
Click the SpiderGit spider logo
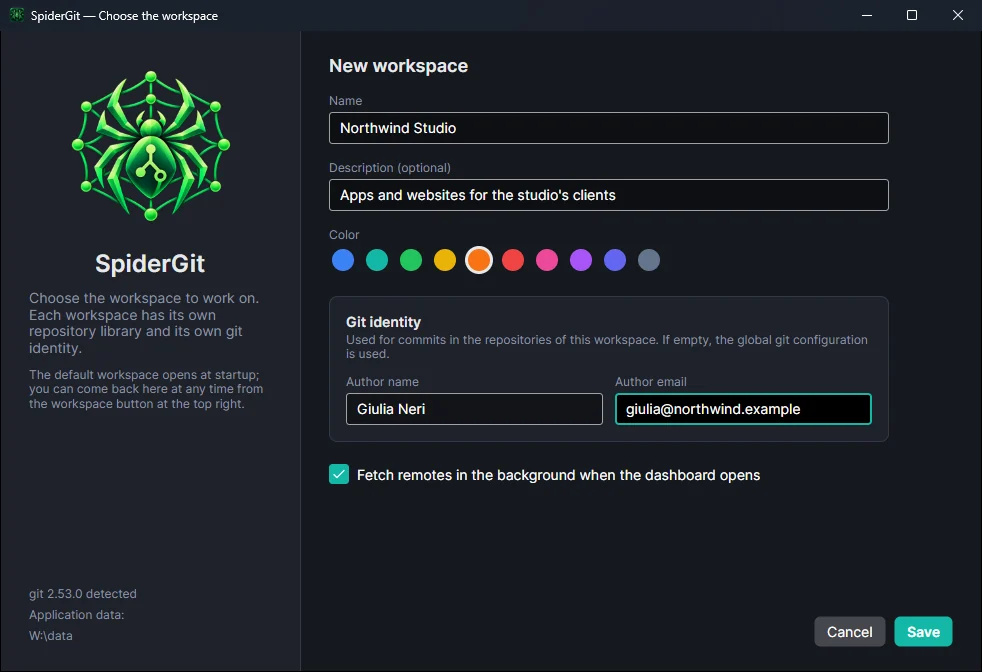coord(150,146)
